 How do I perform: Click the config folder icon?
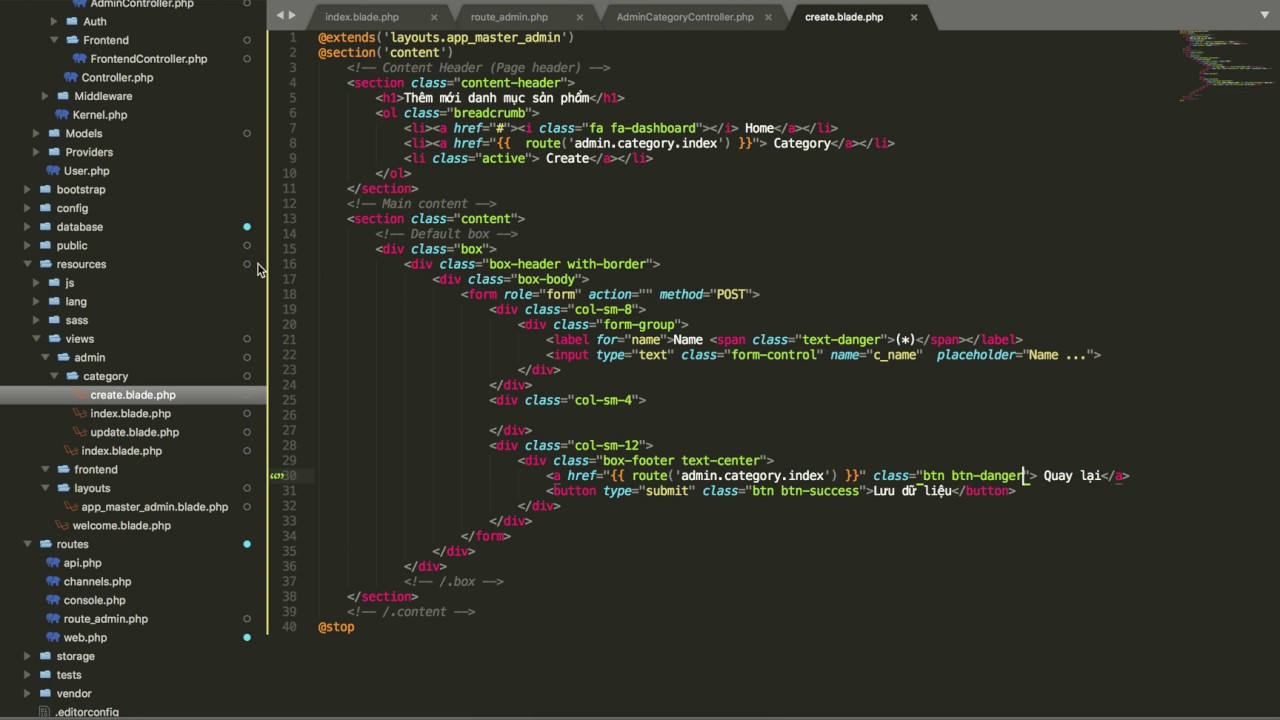[45, 208]
